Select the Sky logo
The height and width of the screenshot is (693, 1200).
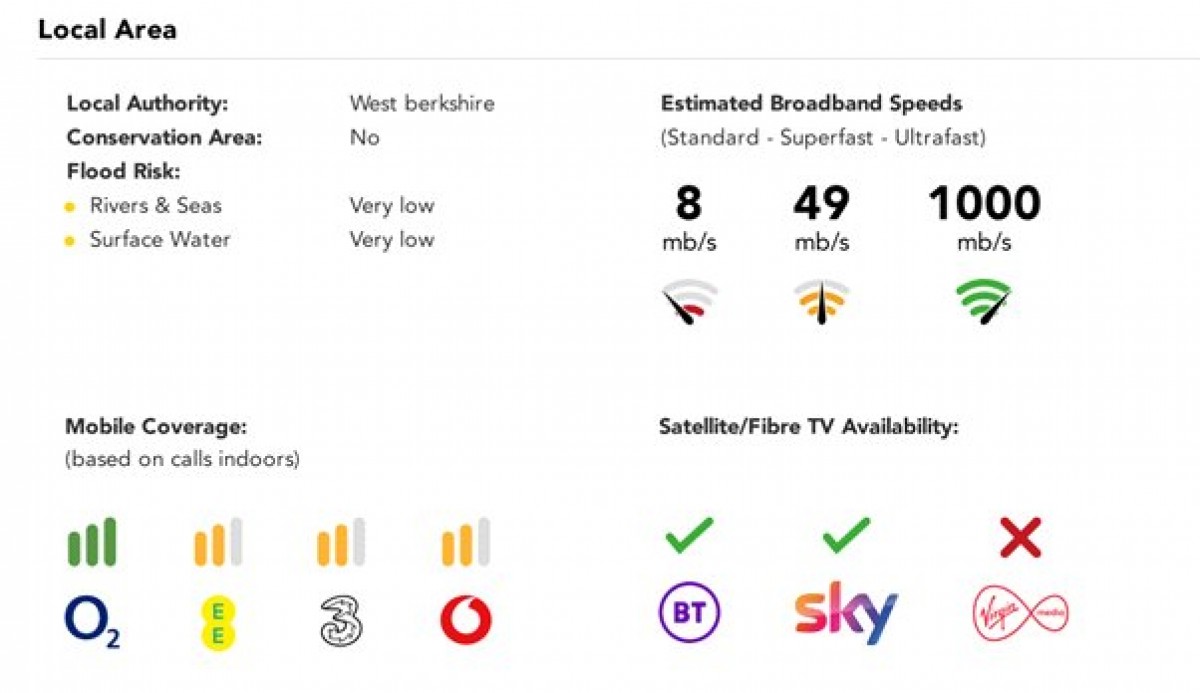tap(846, 616)
